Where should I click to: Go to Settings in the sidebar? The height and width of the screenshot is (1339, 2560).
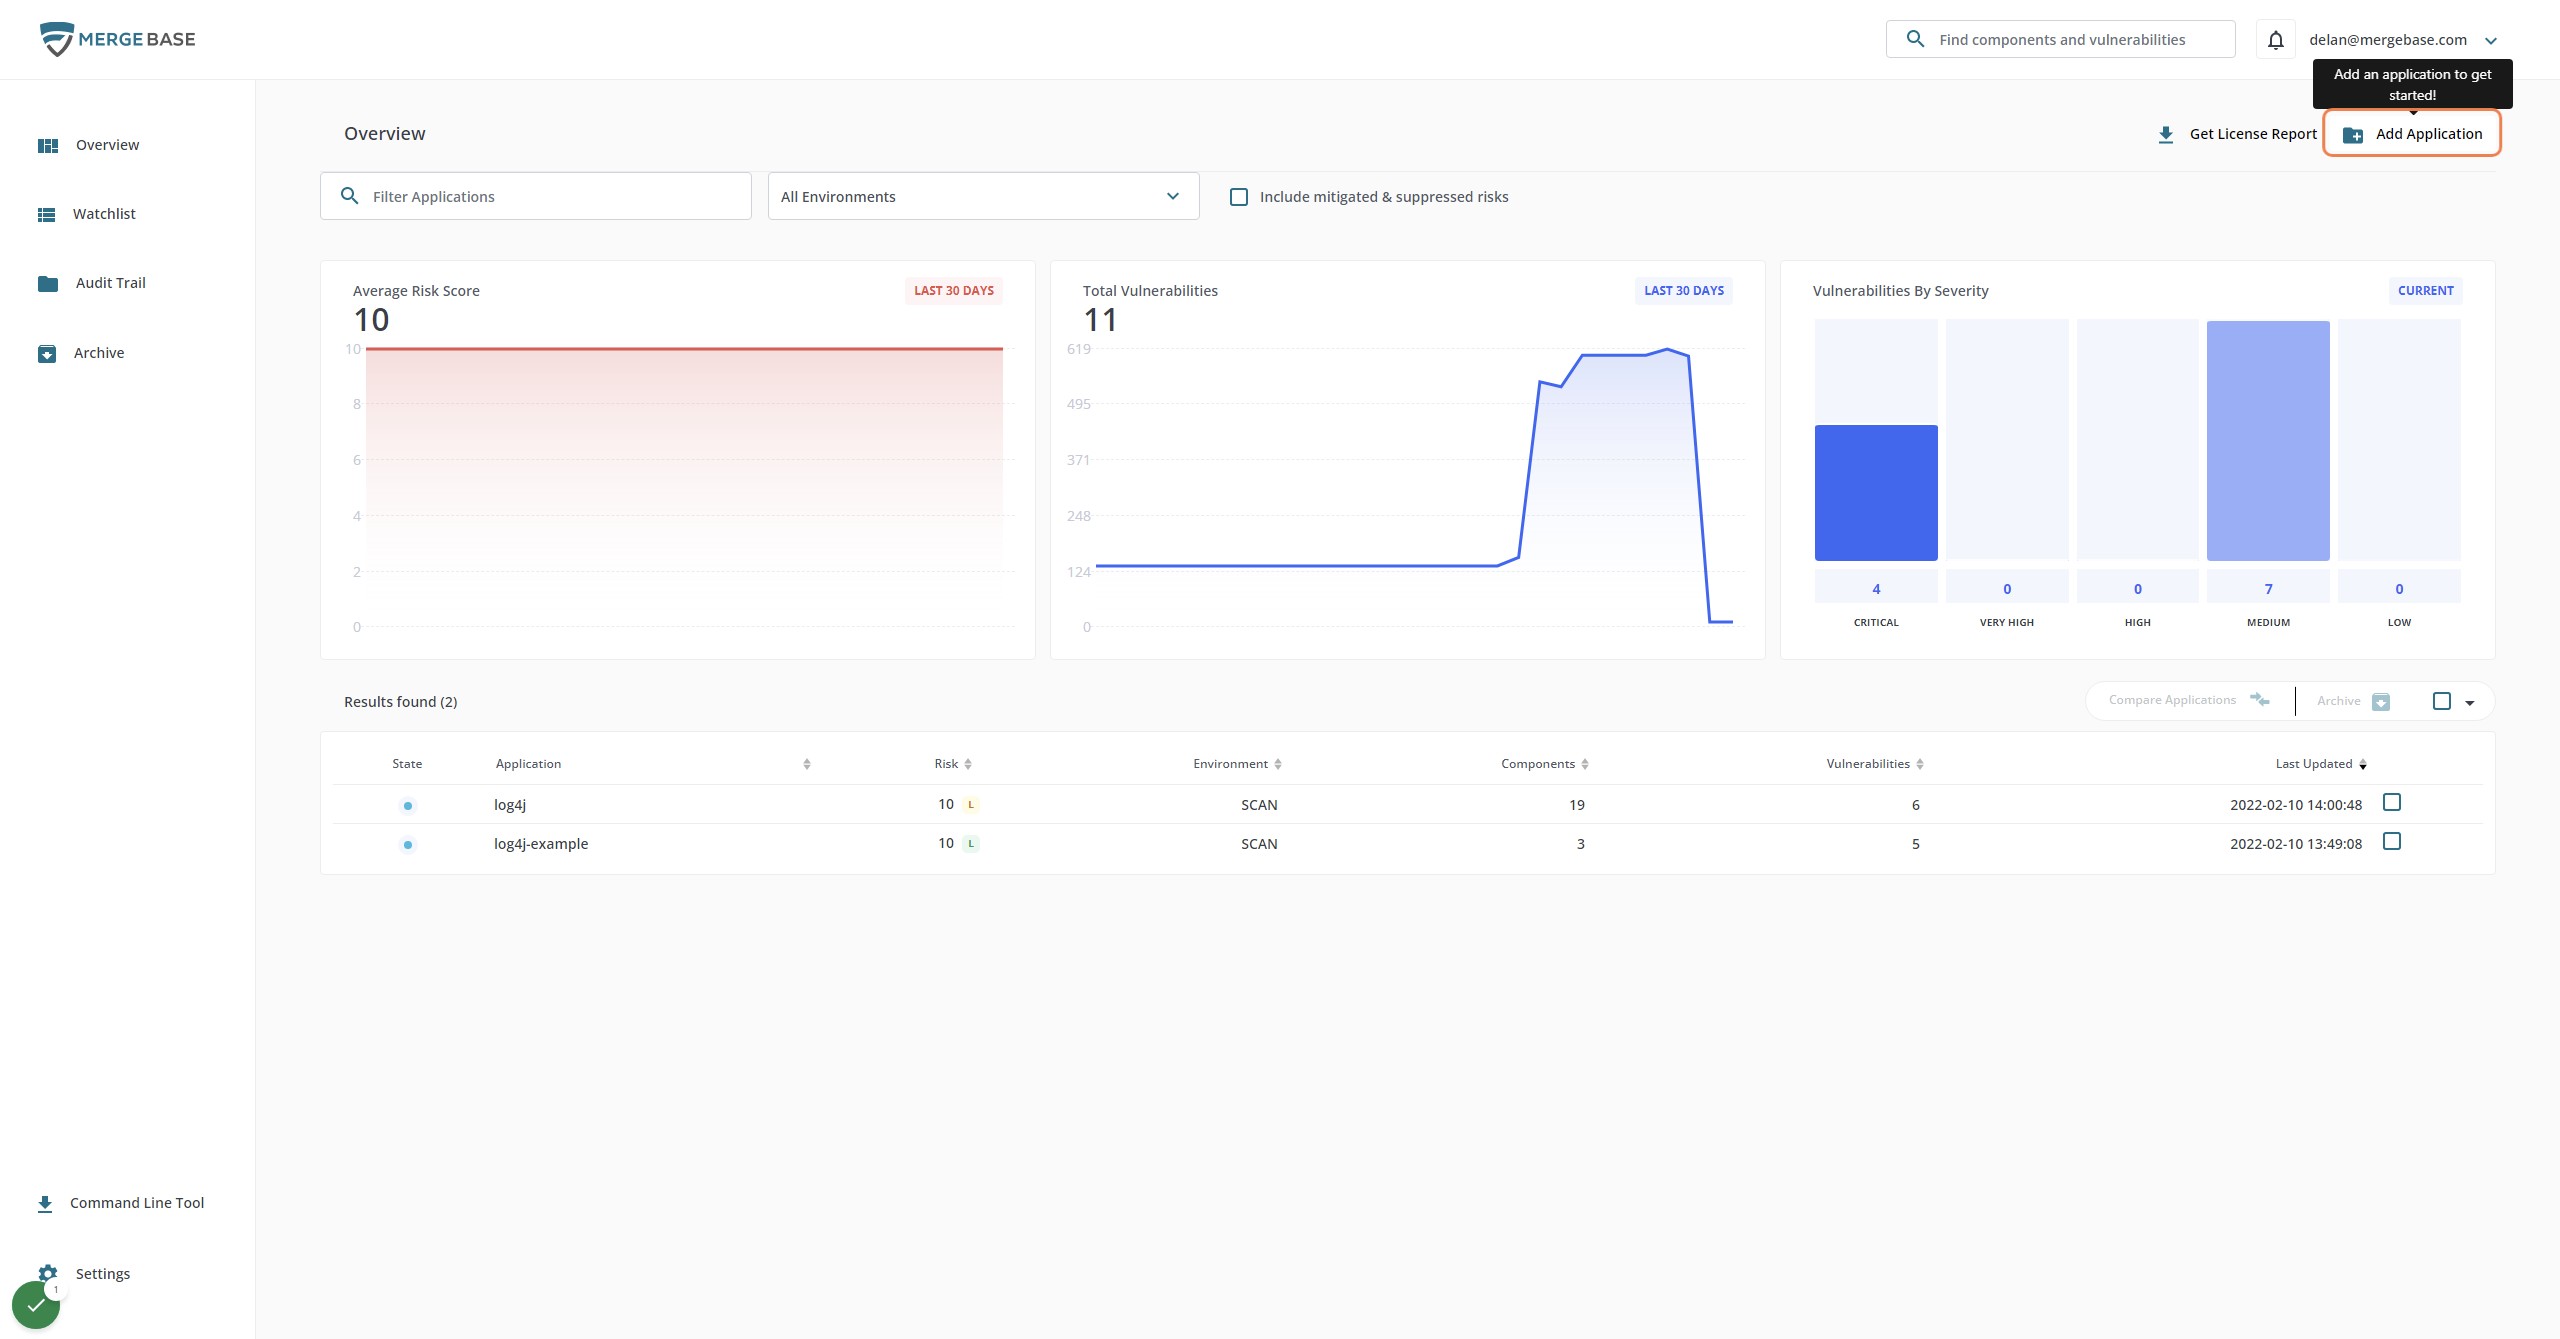(x=102, y=1273)
